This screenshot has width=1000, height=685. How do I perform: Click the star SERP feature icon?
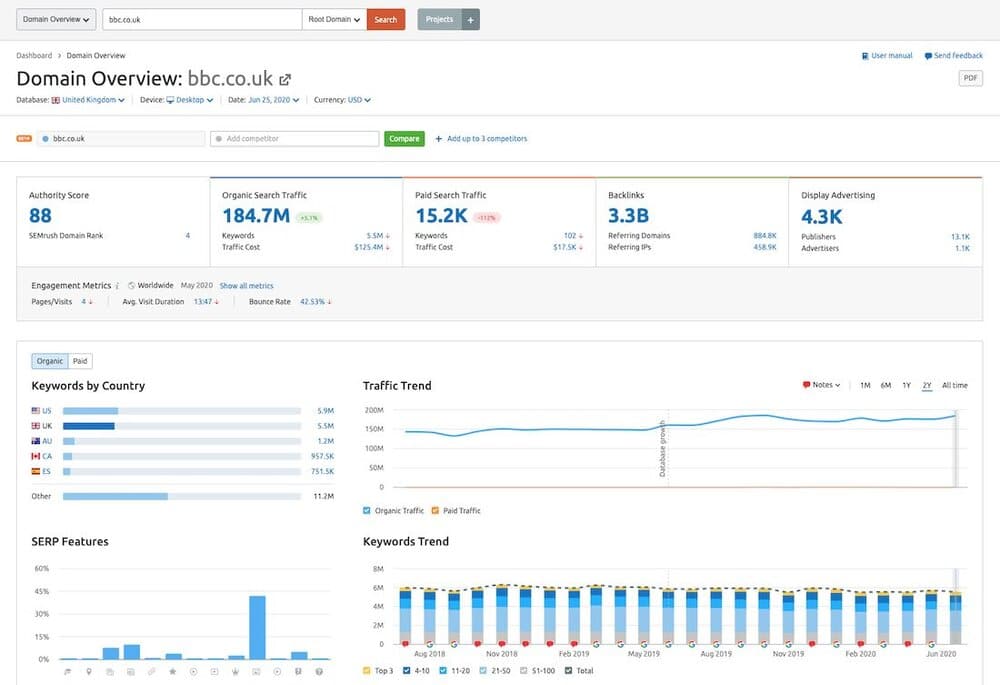172,672
